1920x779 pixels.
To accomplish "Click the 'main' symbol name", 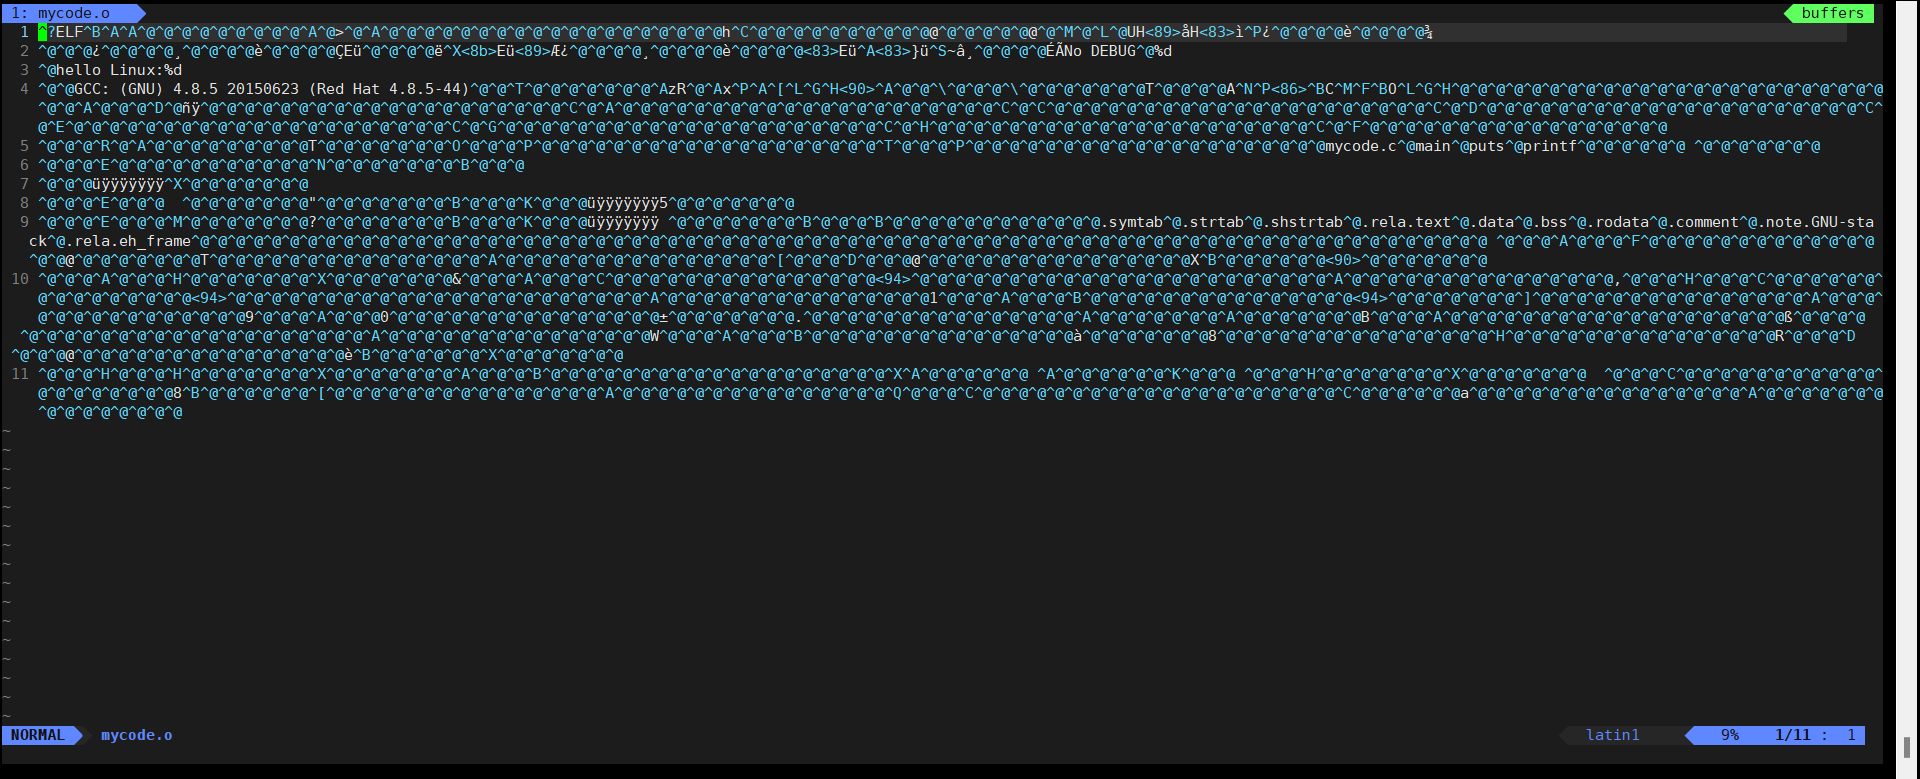I will pos(1434,146).
